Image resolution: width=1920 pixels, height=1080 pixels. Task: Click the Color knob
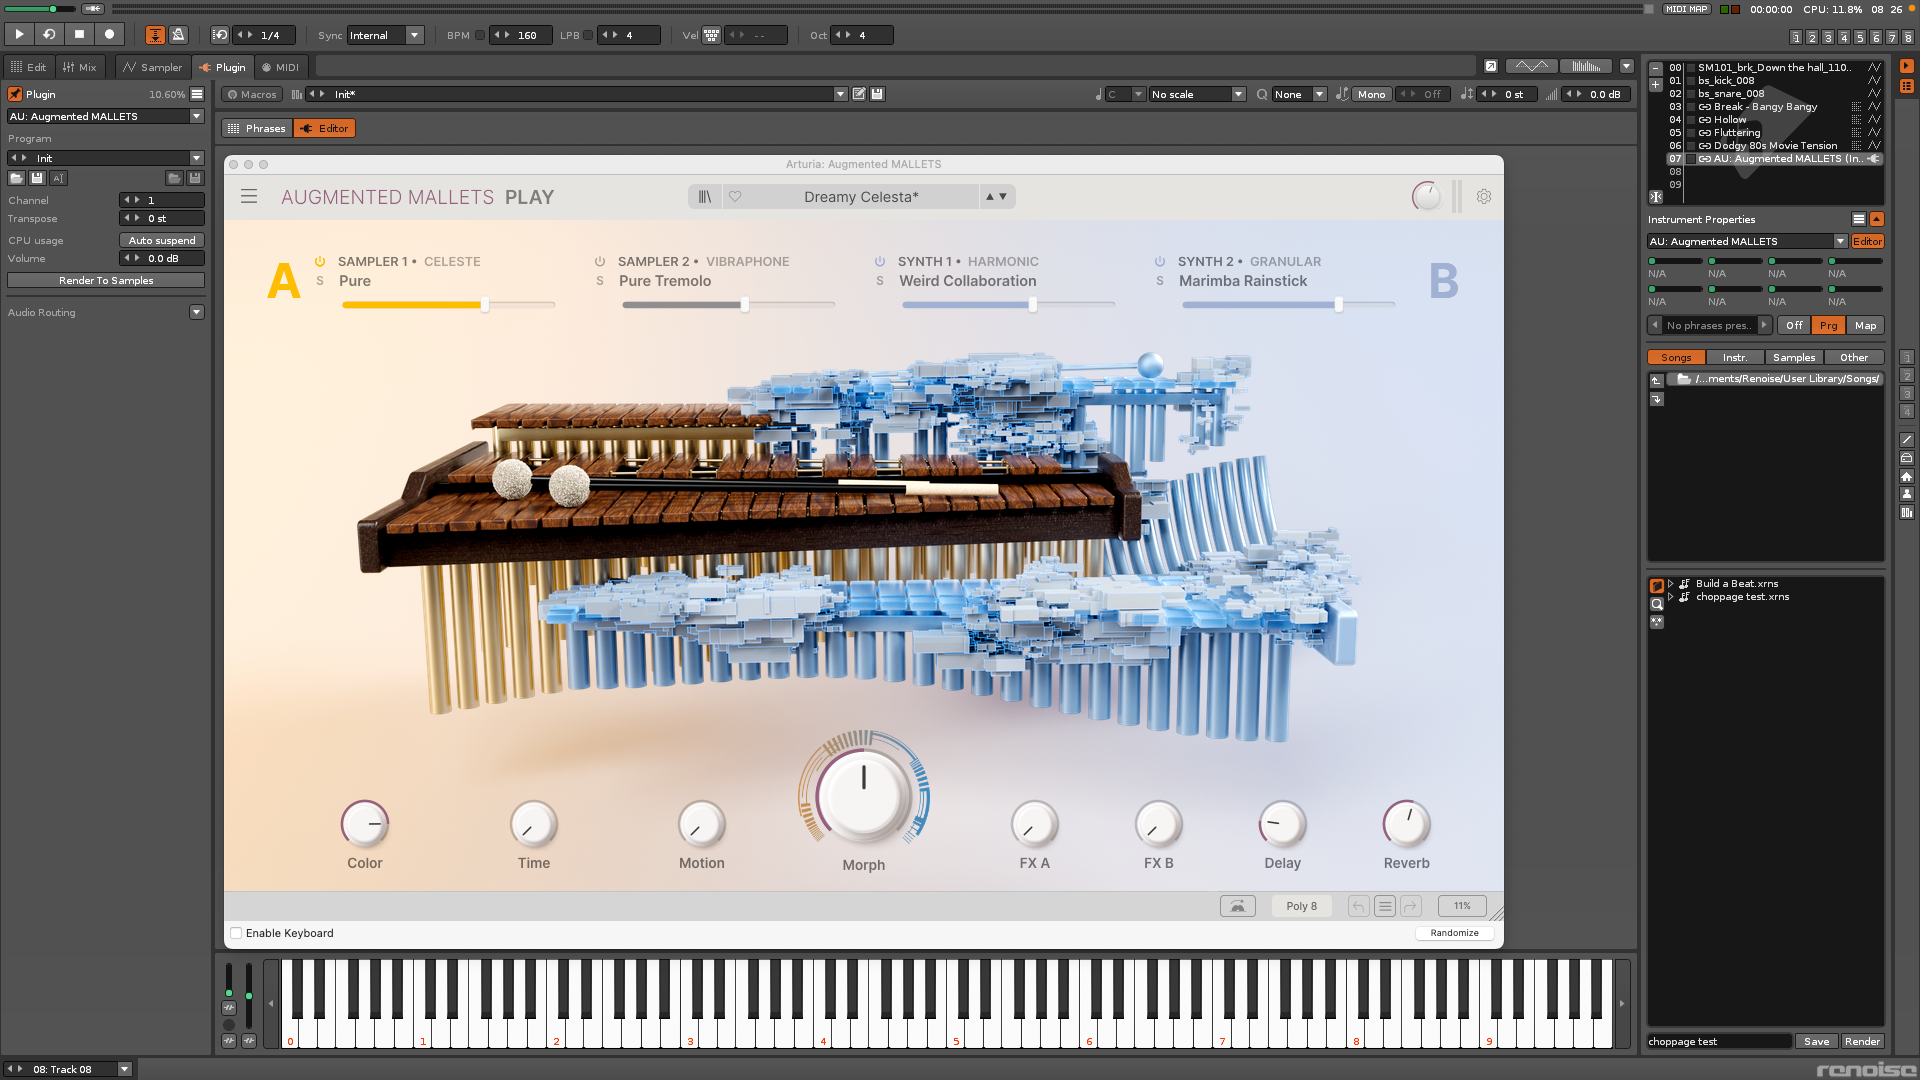[x=365, y=825]
